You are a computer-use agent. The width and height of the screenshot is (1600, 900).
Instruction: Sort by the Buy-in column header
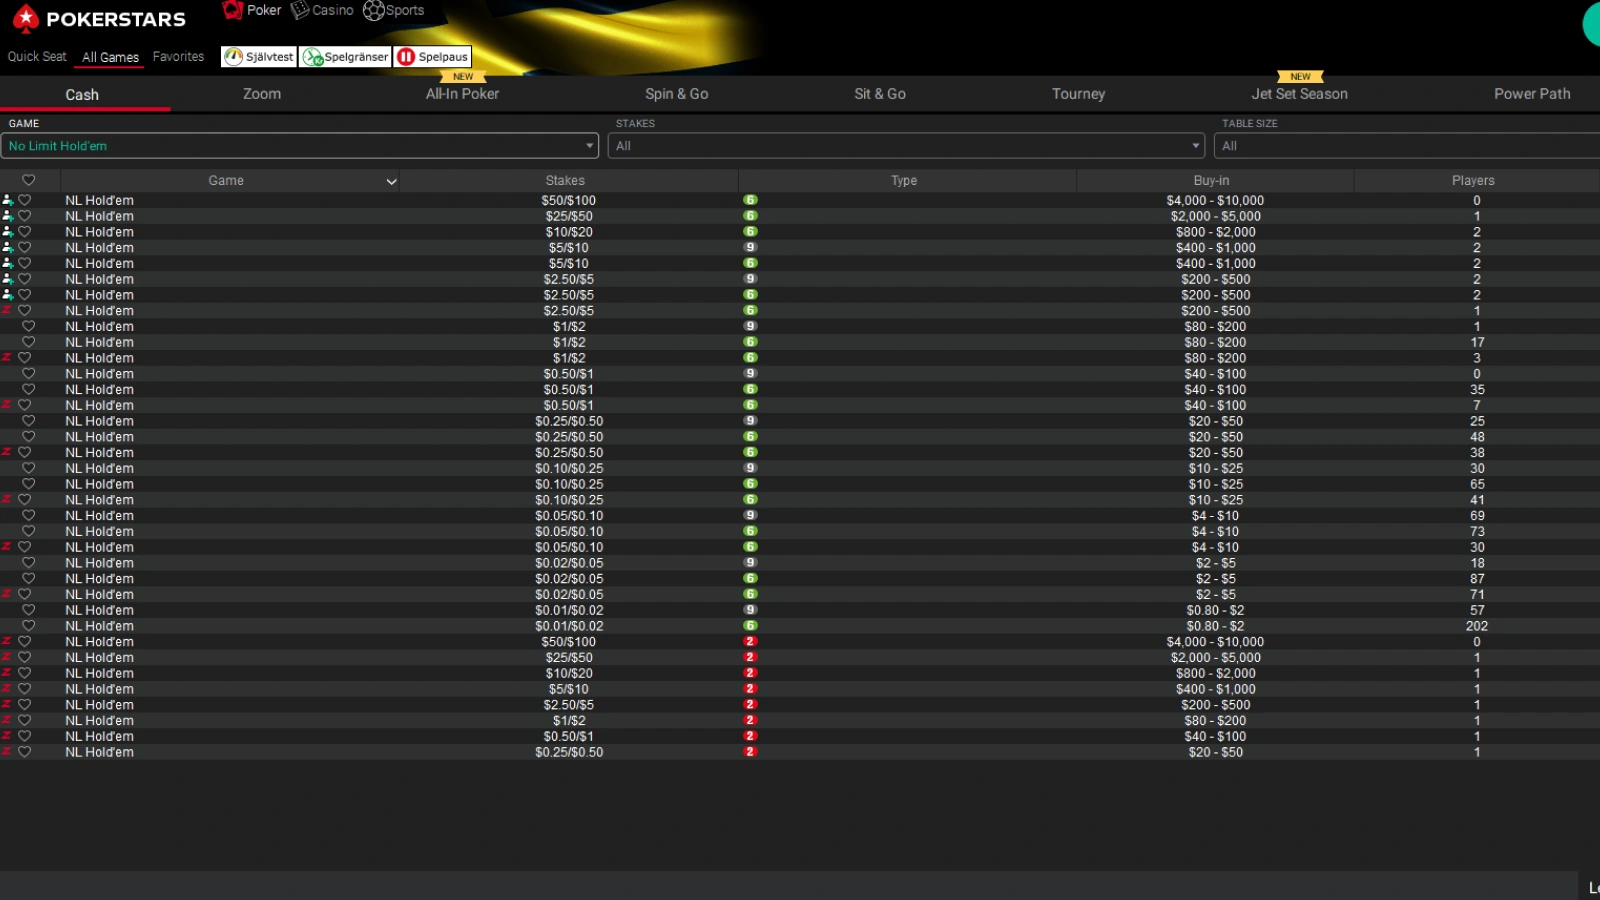1211,181
